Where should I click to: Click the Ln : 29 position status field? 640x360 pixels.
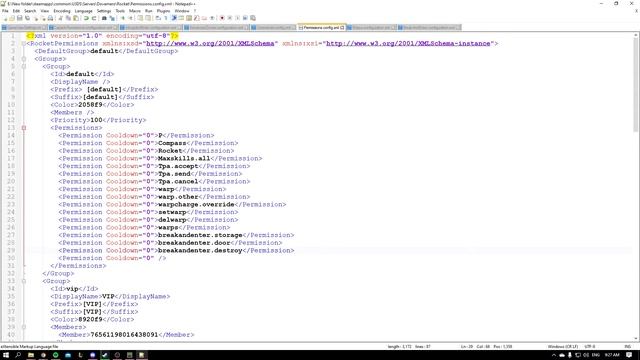coord(467,347)
